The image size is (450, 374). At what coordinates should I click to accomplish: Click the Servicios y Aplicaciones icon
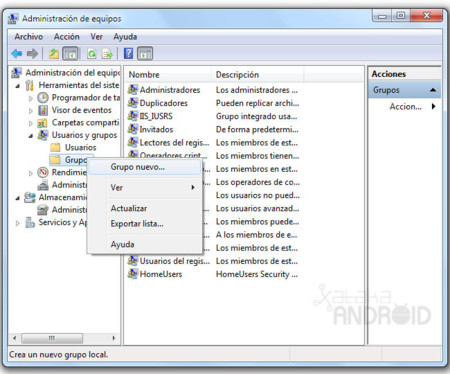pos(30,222)
